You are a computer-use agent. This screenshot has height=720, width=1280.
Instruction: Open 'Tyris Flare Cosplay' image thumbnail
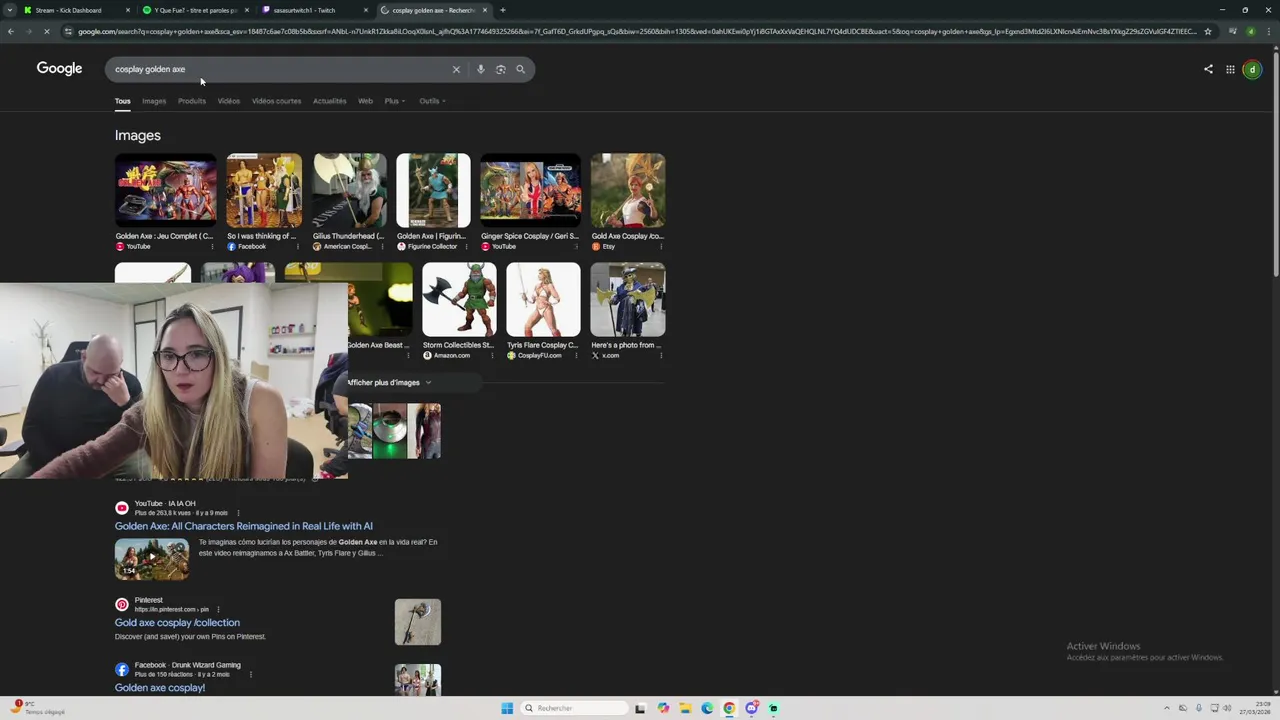point(543,299)
